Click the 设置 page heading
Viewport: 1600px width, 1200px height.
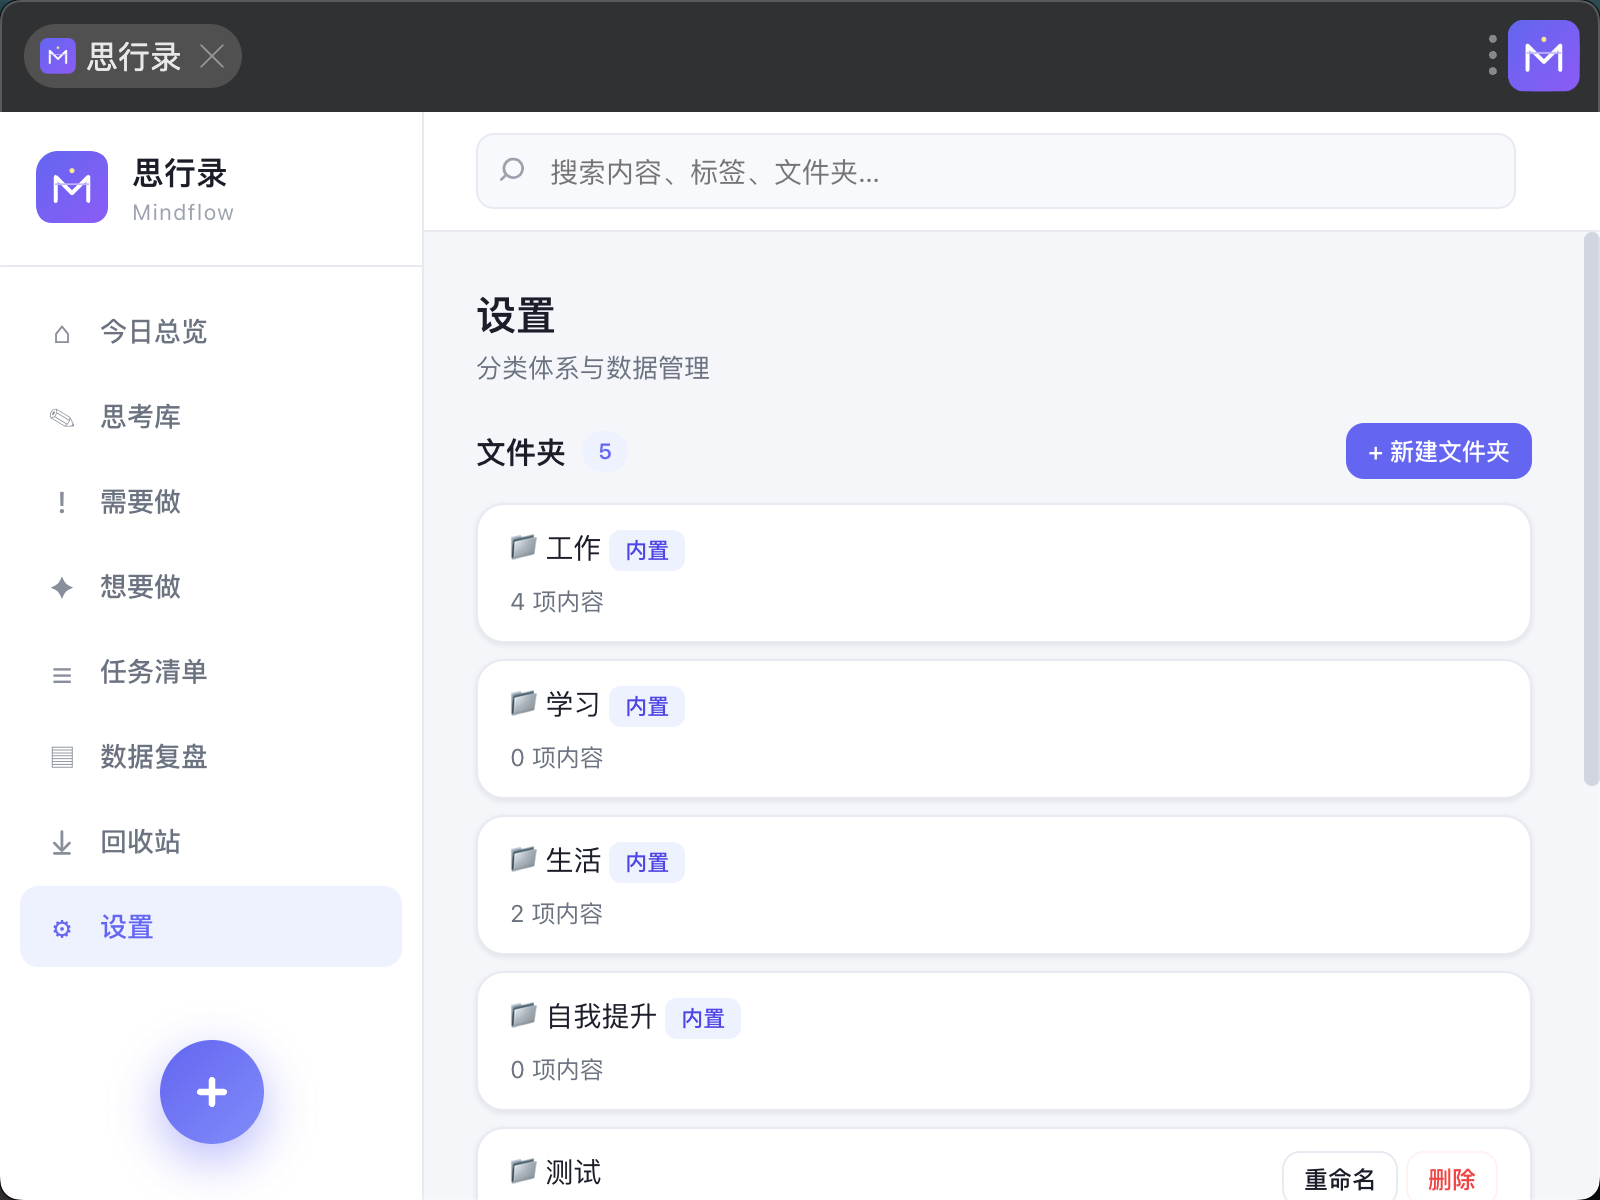click(516, 316)
